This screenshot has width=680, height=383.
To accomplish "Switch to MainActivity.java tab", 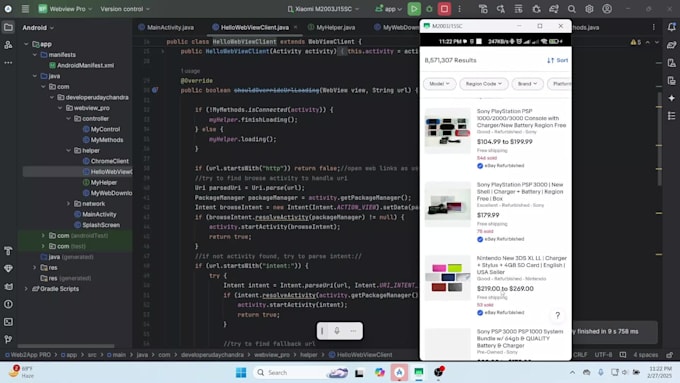I will coord(166,27).
